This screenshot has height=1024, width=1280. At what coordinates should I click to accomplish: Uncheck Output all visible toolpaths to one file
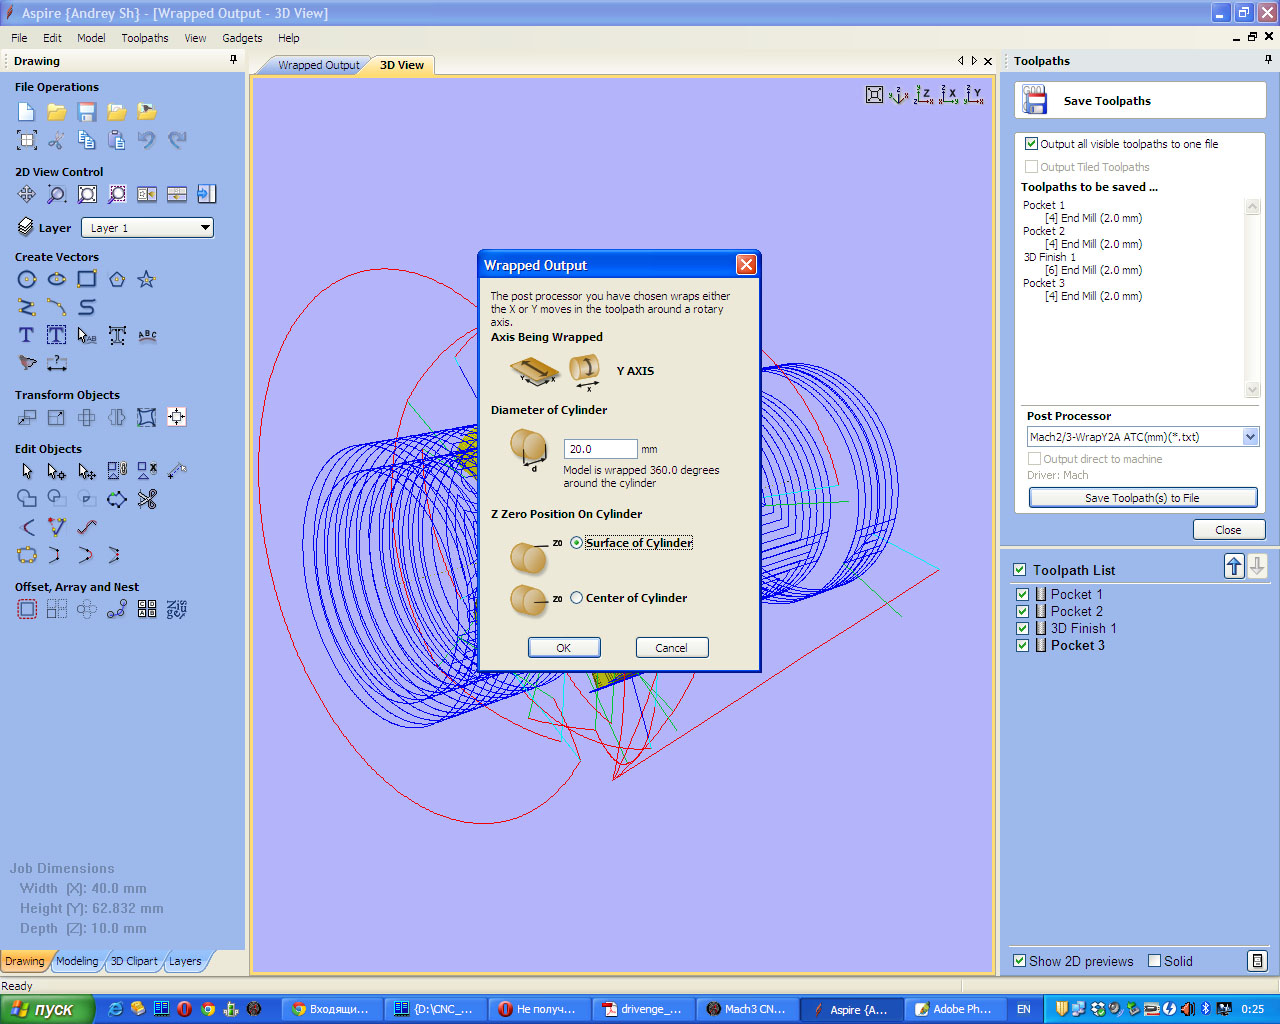point(1031,144)
